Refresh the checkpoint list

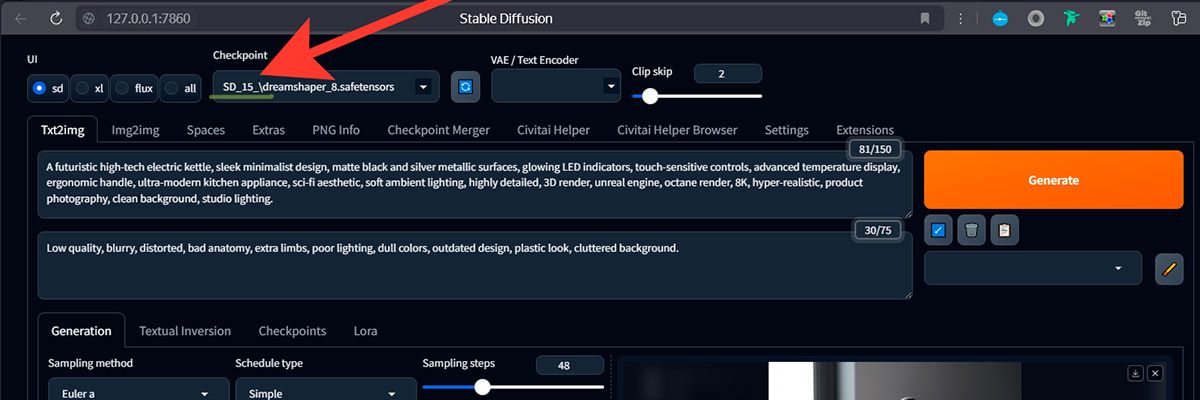point(464,87)
